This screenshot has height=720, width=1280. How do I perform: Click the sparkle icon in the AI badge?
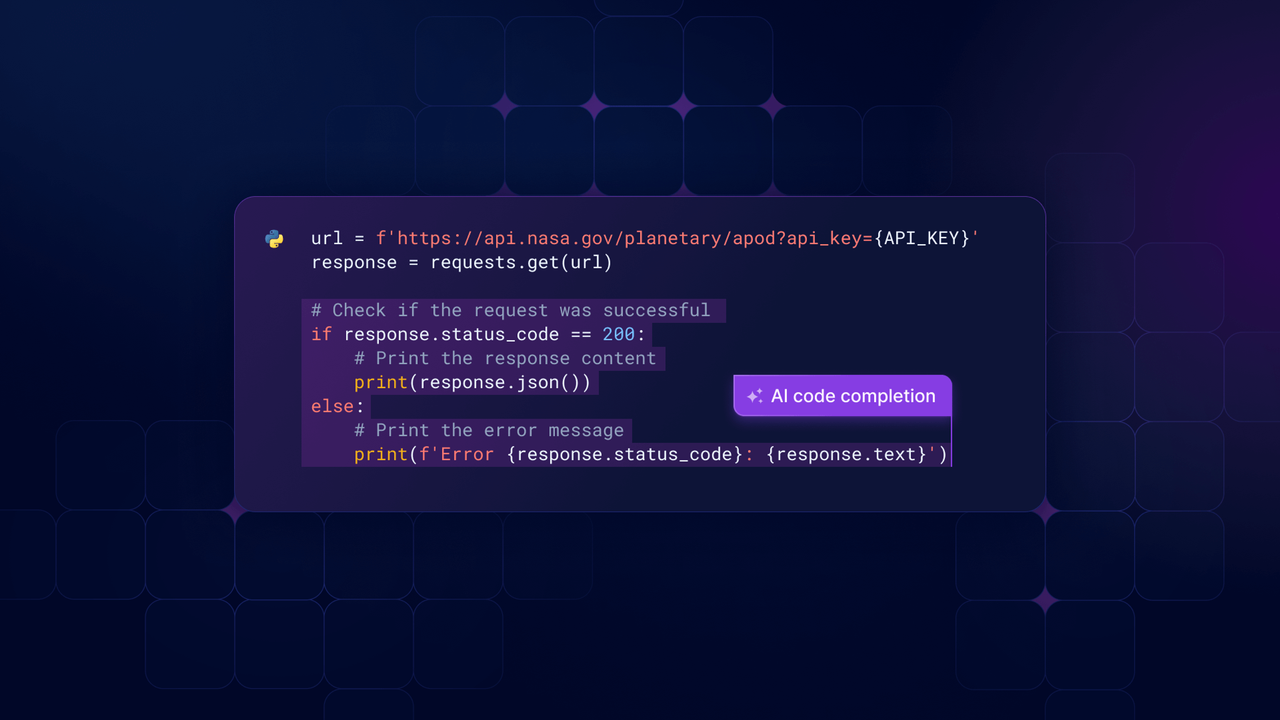tap(755, 396)
